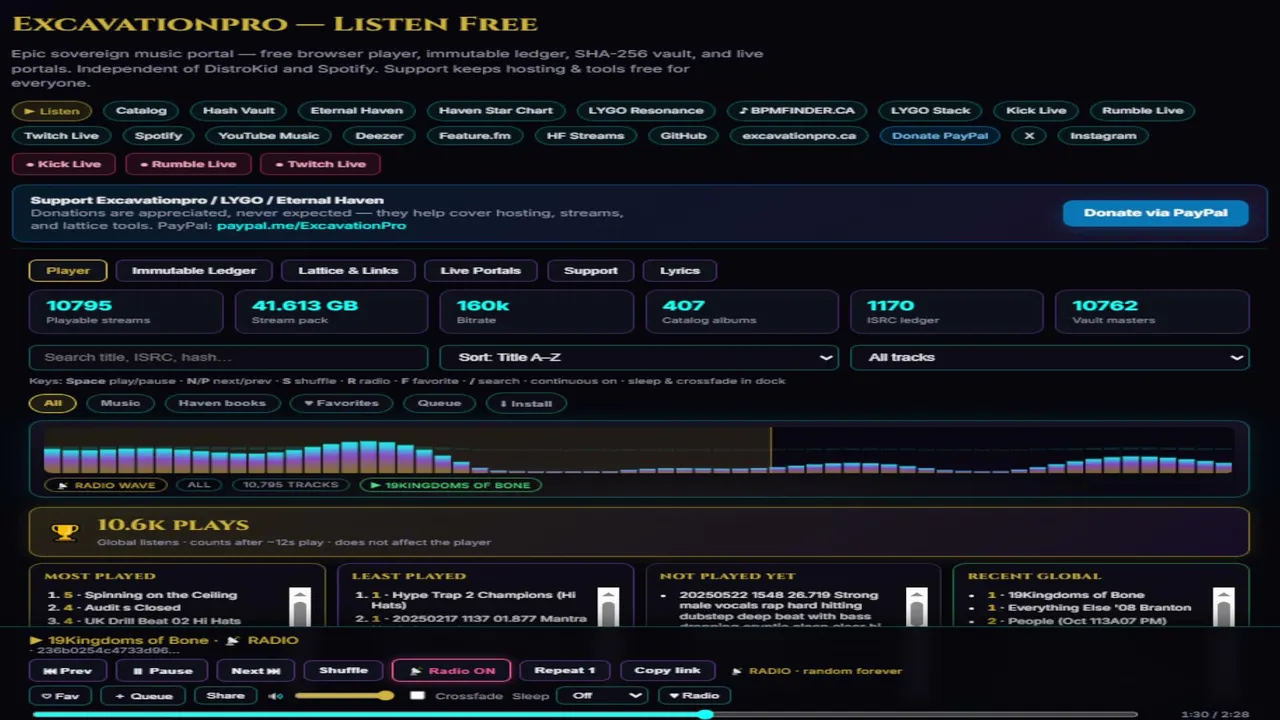Open the Hash Vault link
Viewport: 1280px width, 720px height.
(x=238, y=111)
